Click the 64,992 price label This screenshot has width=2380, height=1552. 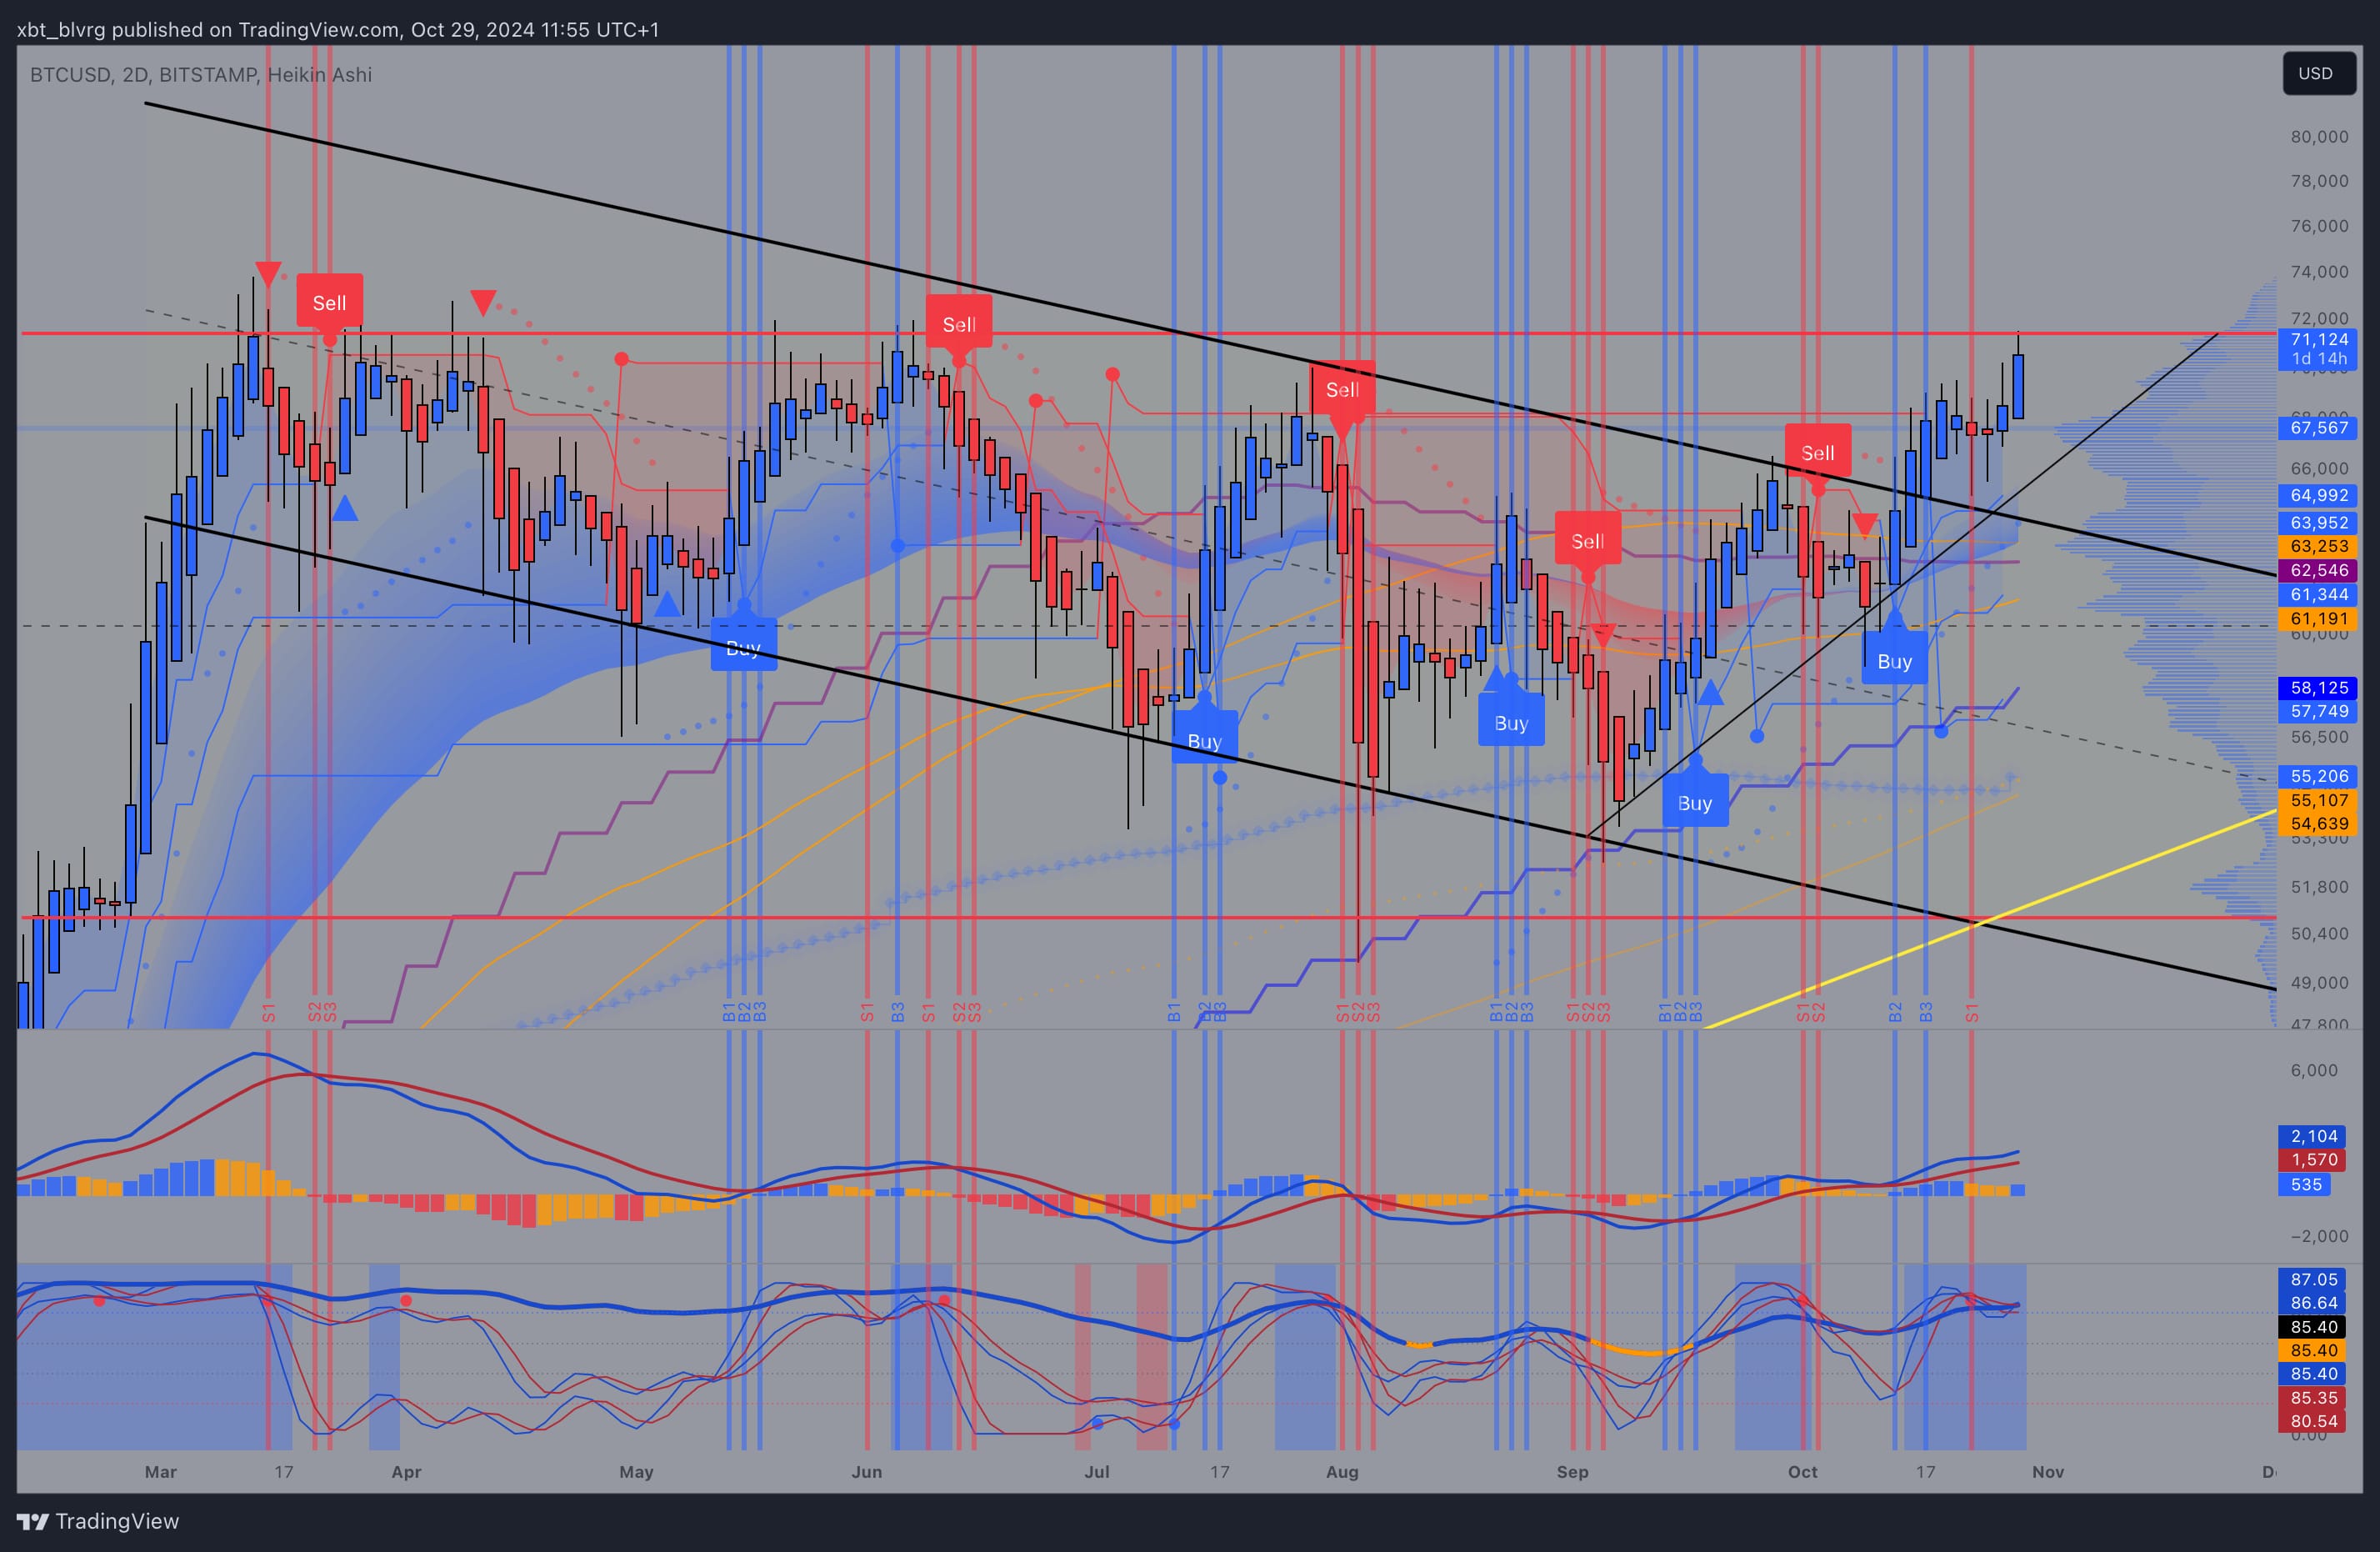tap(2317, 495)
